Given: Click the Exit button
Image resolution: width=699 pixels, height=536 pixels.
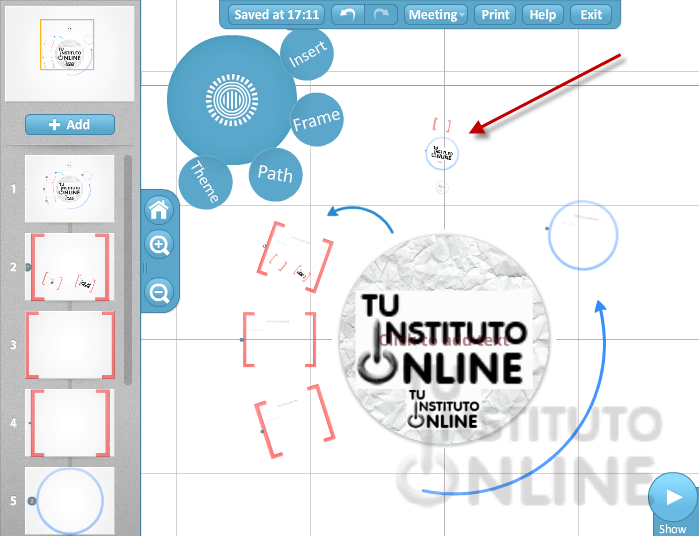Looking at the screenshot, I should coord(591,15).
